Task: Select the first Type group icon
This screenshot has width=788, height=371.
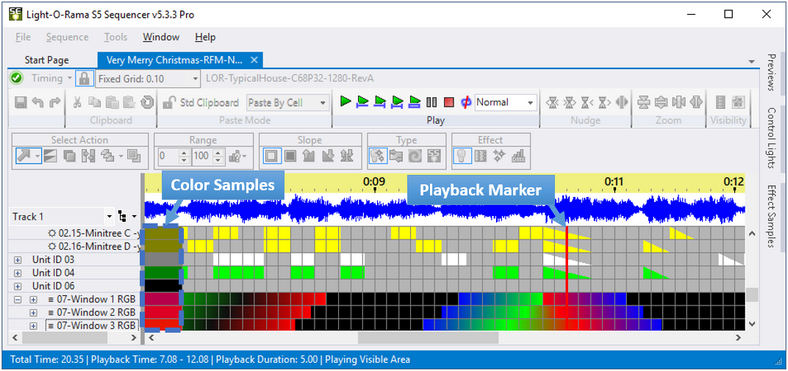Action: pyautogui.click(x=378, y=156)
